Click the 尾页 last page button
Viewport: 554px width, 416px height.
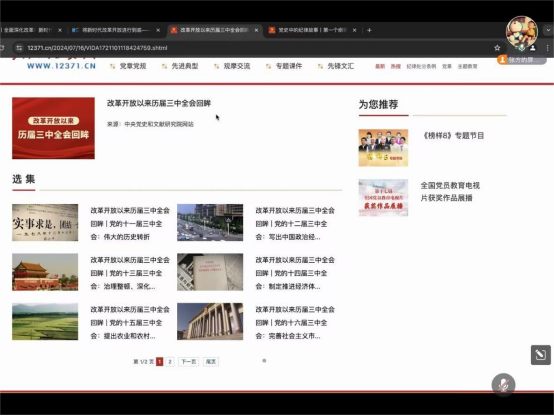211,362
